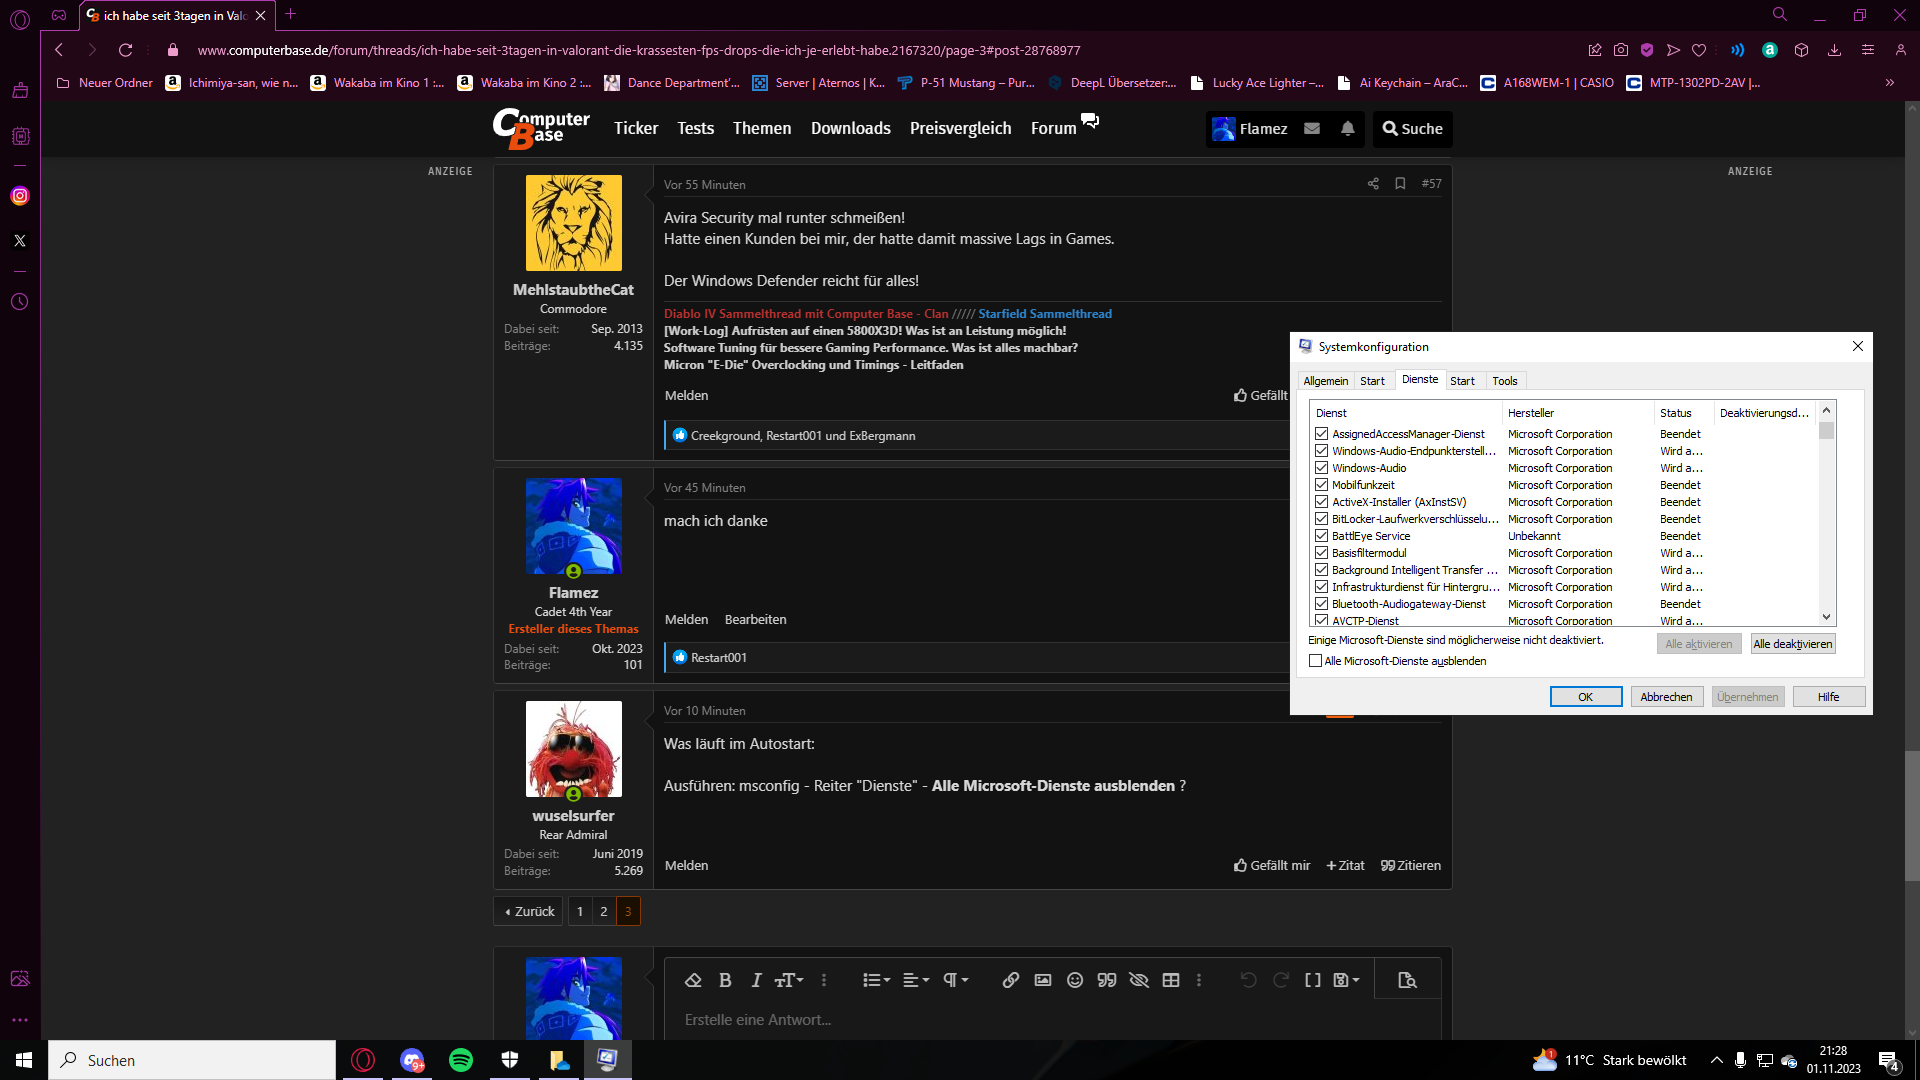
Task: Go to thread page 2
Action: point(604,911)
